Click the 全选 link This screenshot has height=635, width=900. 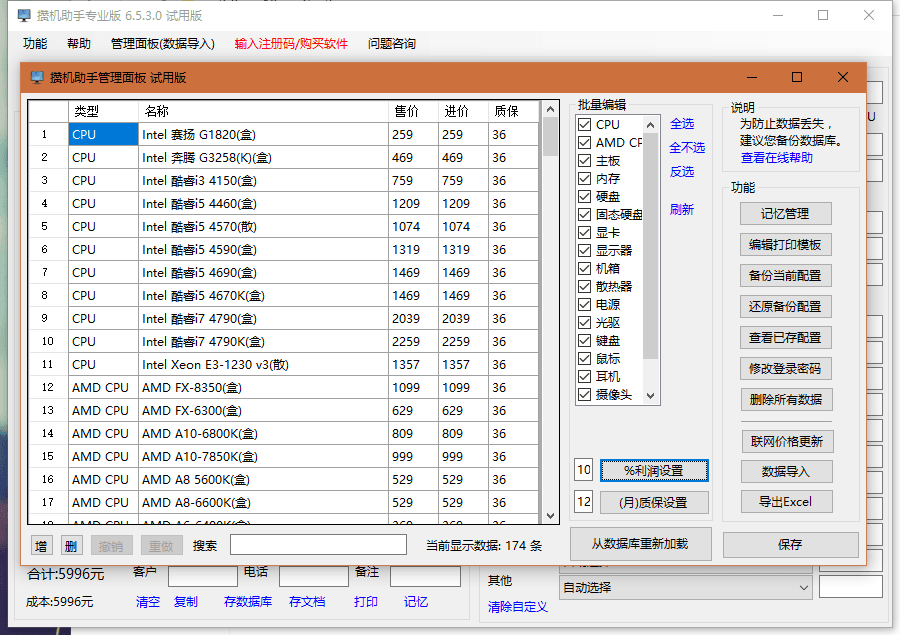(x=682, y=123)
